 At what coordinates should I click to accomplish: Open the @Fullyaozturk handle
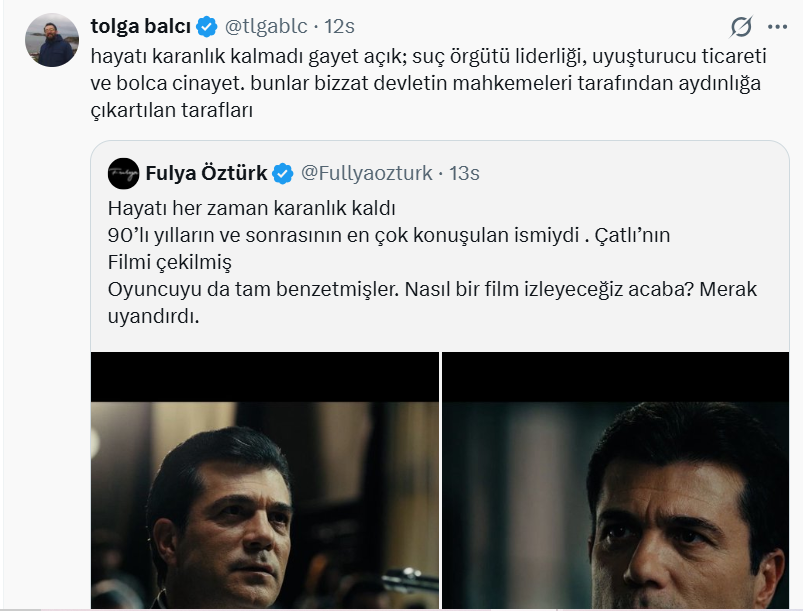tap(366, 173)
